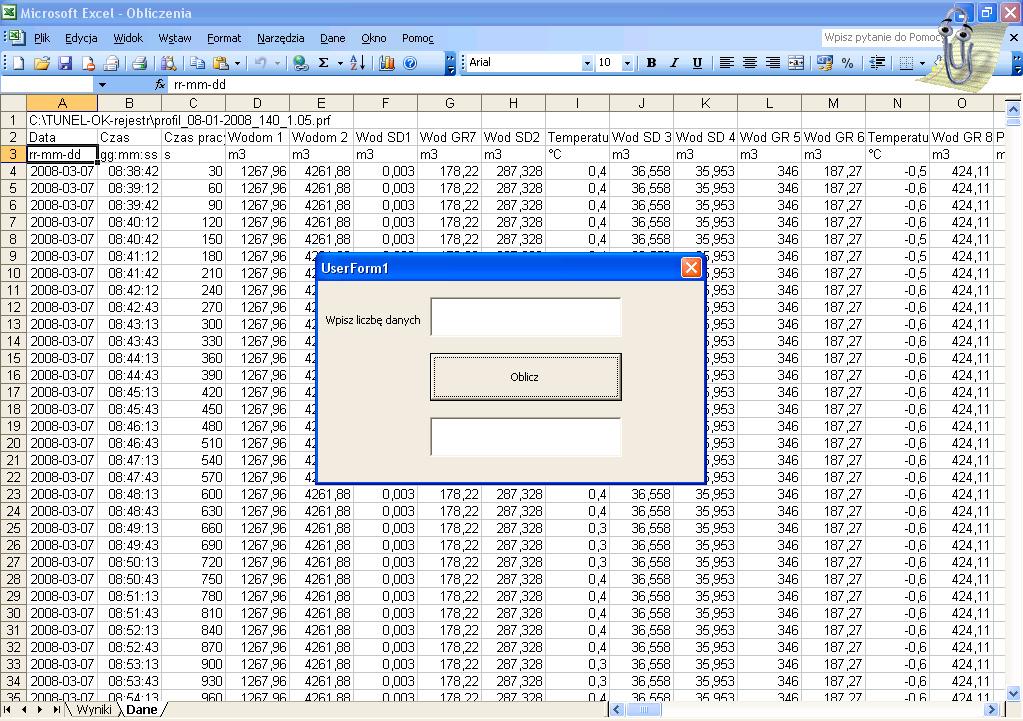Sort ascending with the A-Z icon
Screen dimensions: 1023x721
click(x=358, y=63)
